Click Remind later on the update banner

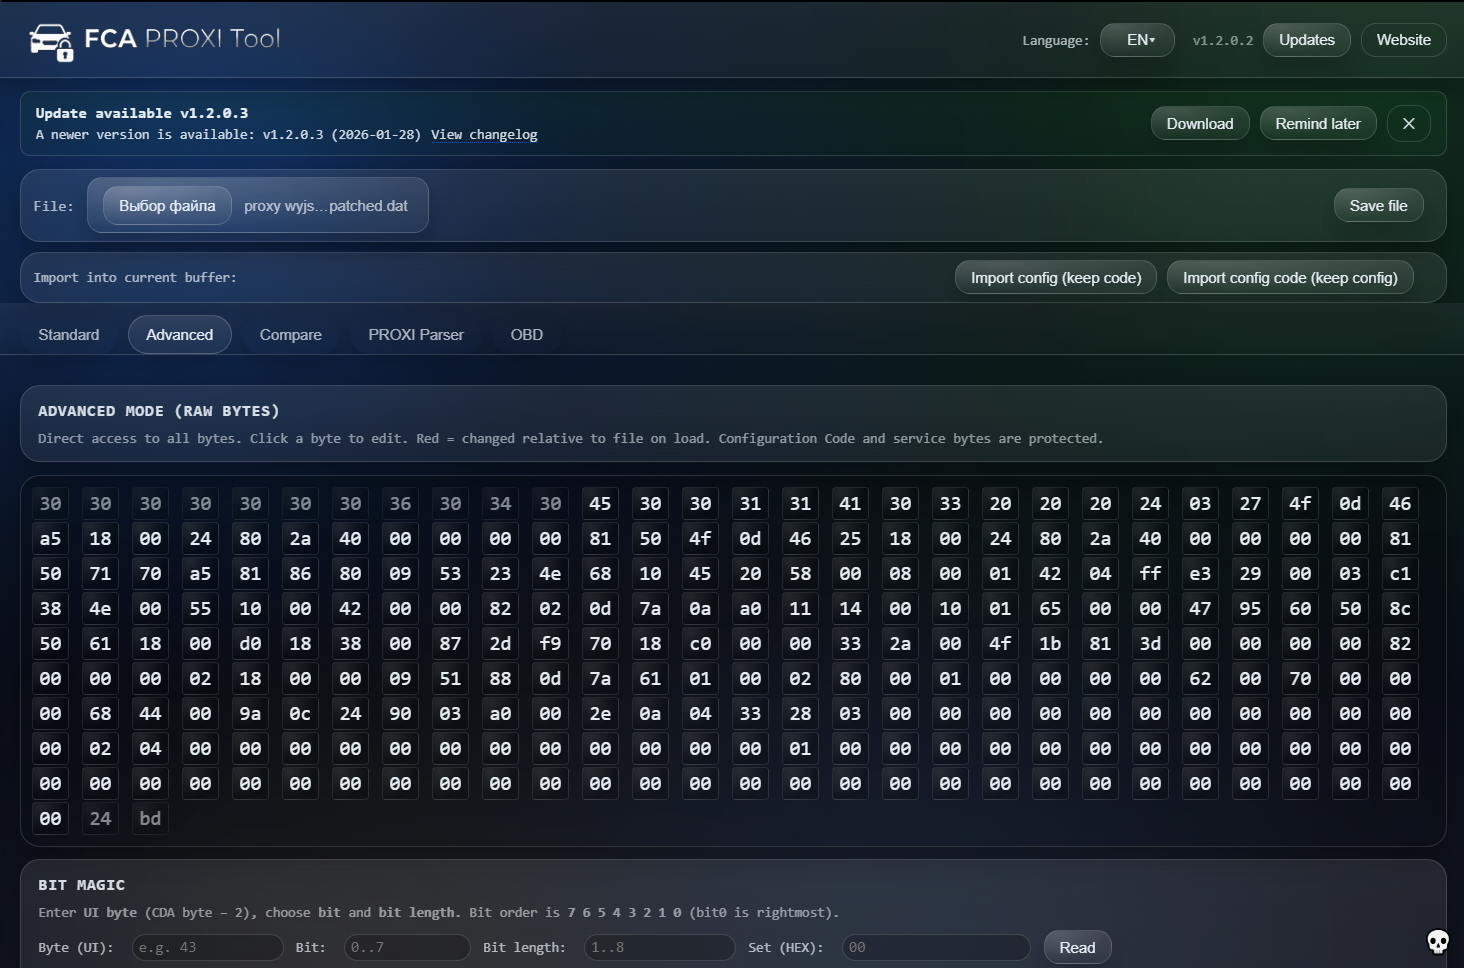[1318, 123]
